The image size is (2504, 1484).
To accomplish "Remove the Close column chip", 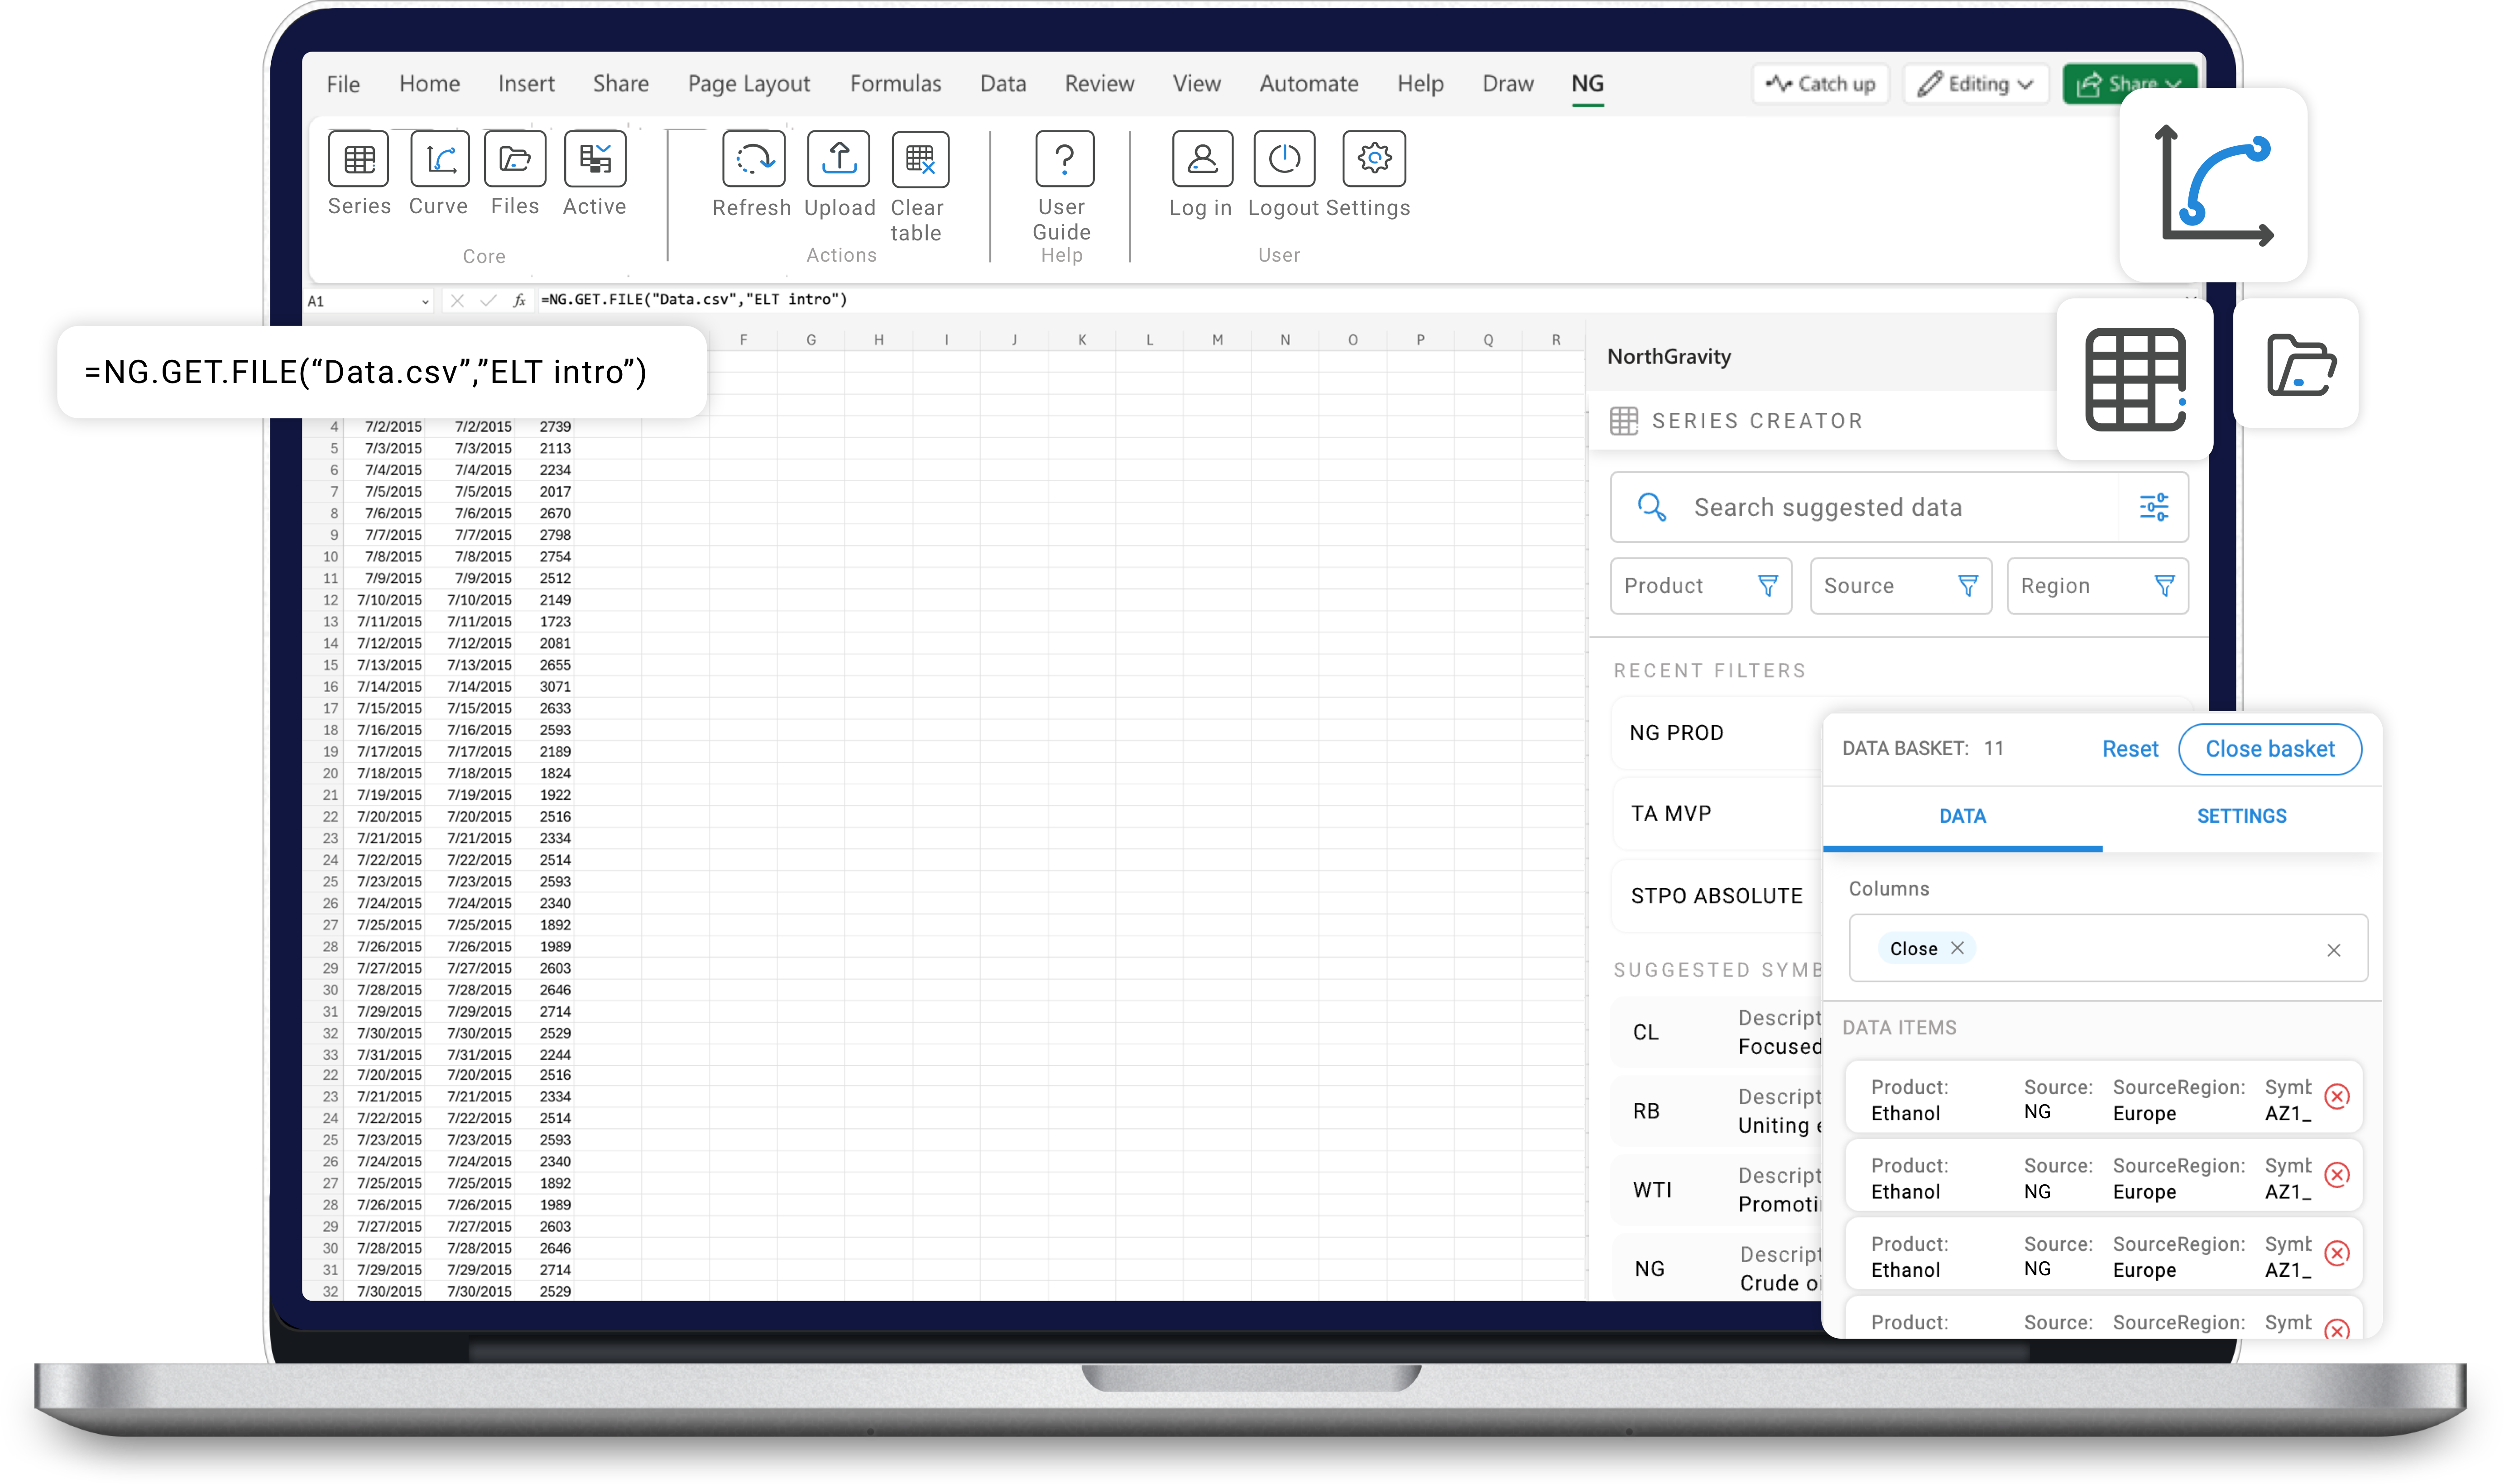I will coord(1957,948).
